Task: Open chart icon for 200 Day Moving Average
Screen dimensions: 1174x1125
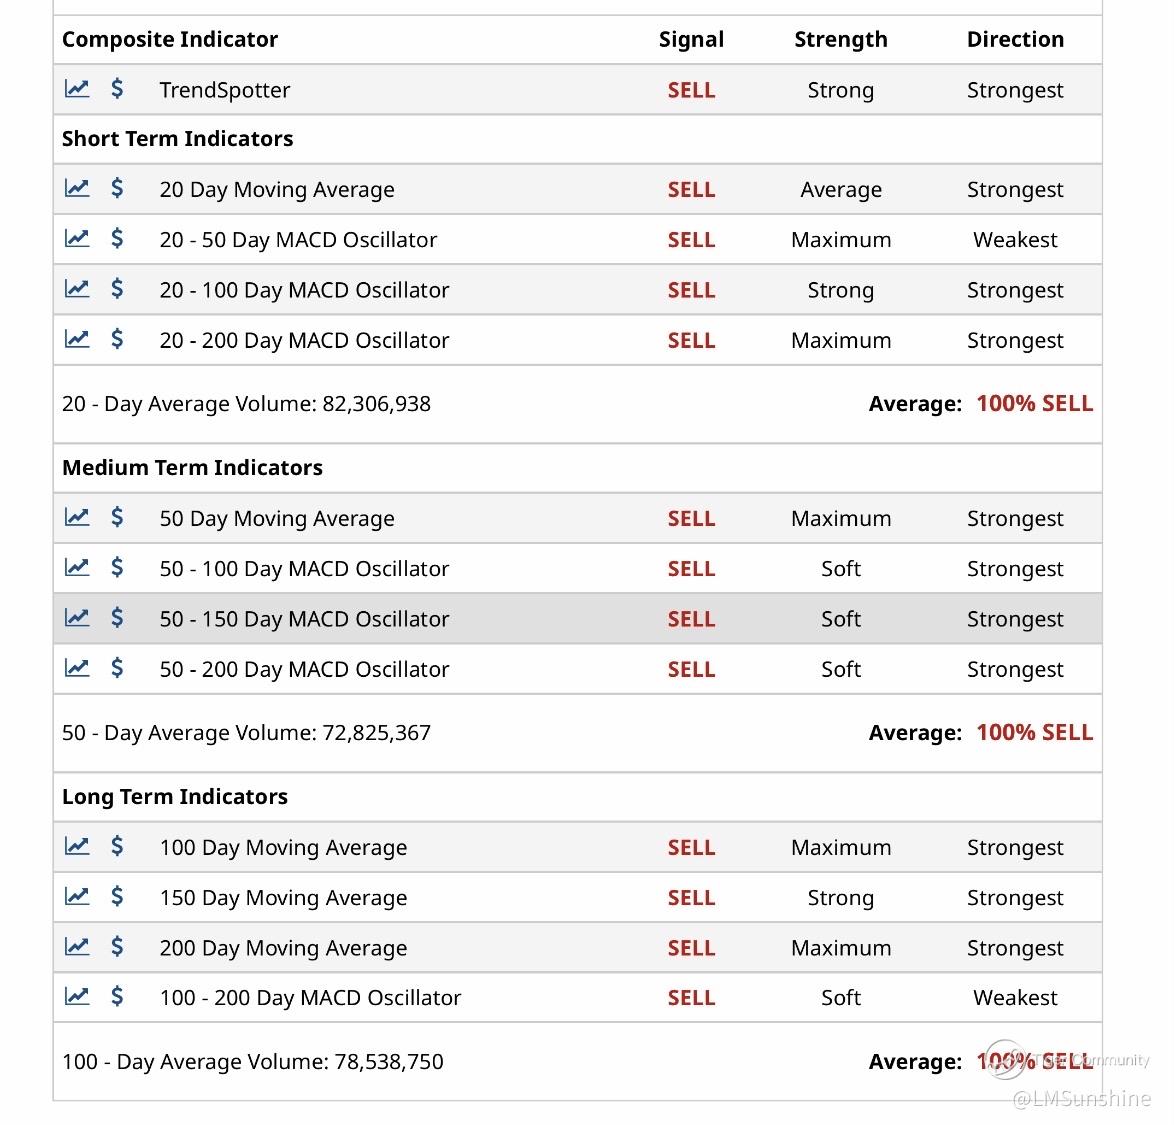Action: pos(77,946)
